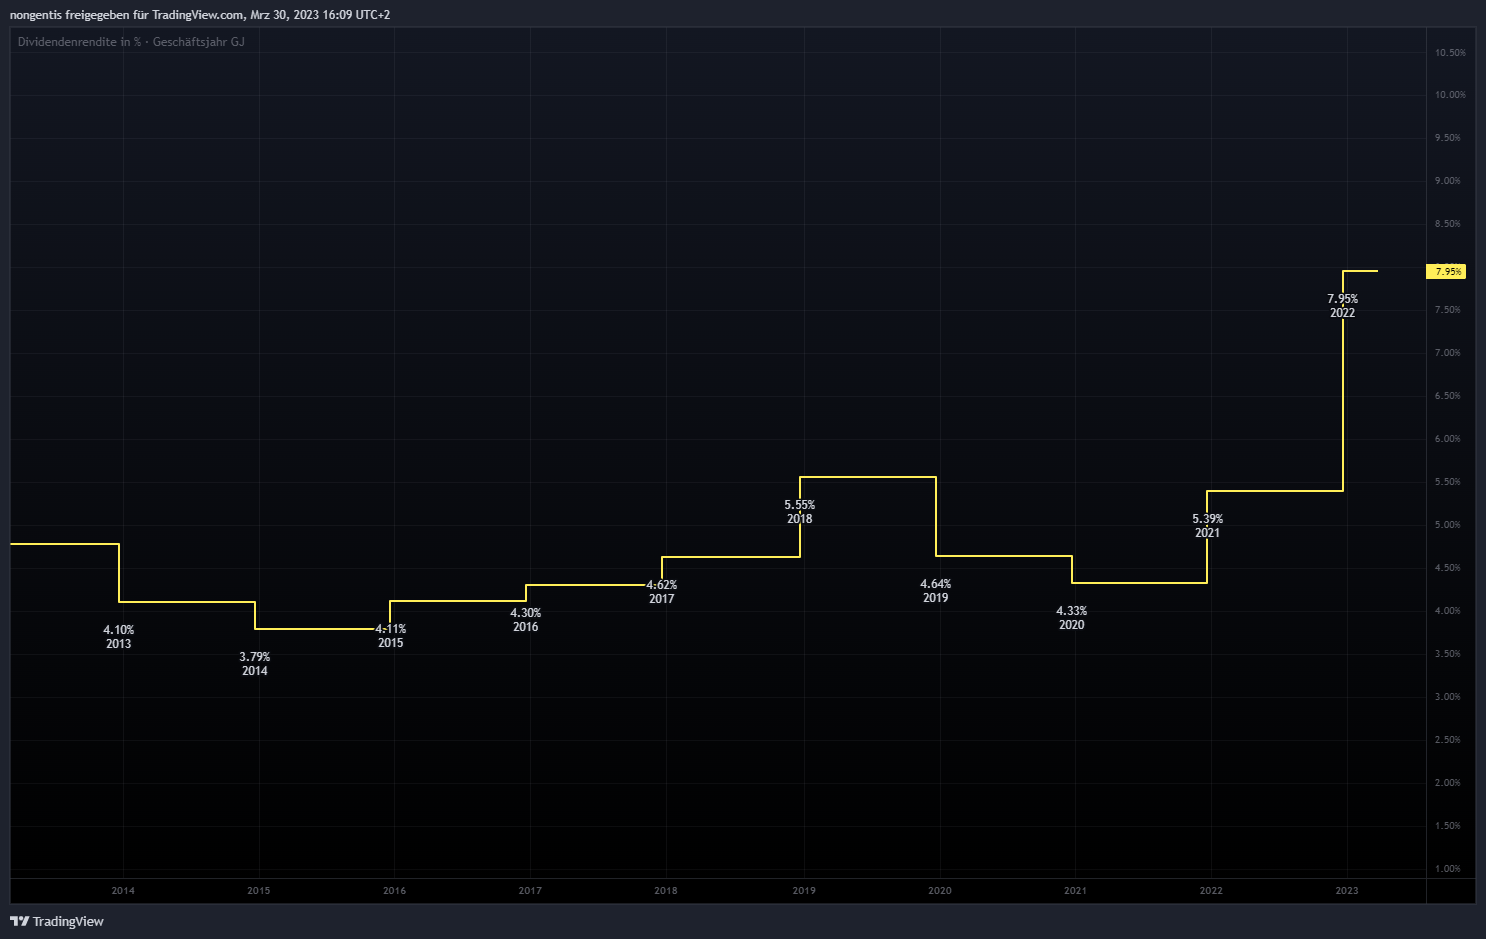
Task: Click the 3.79% 2014 data label
Action: coord(254,664)
